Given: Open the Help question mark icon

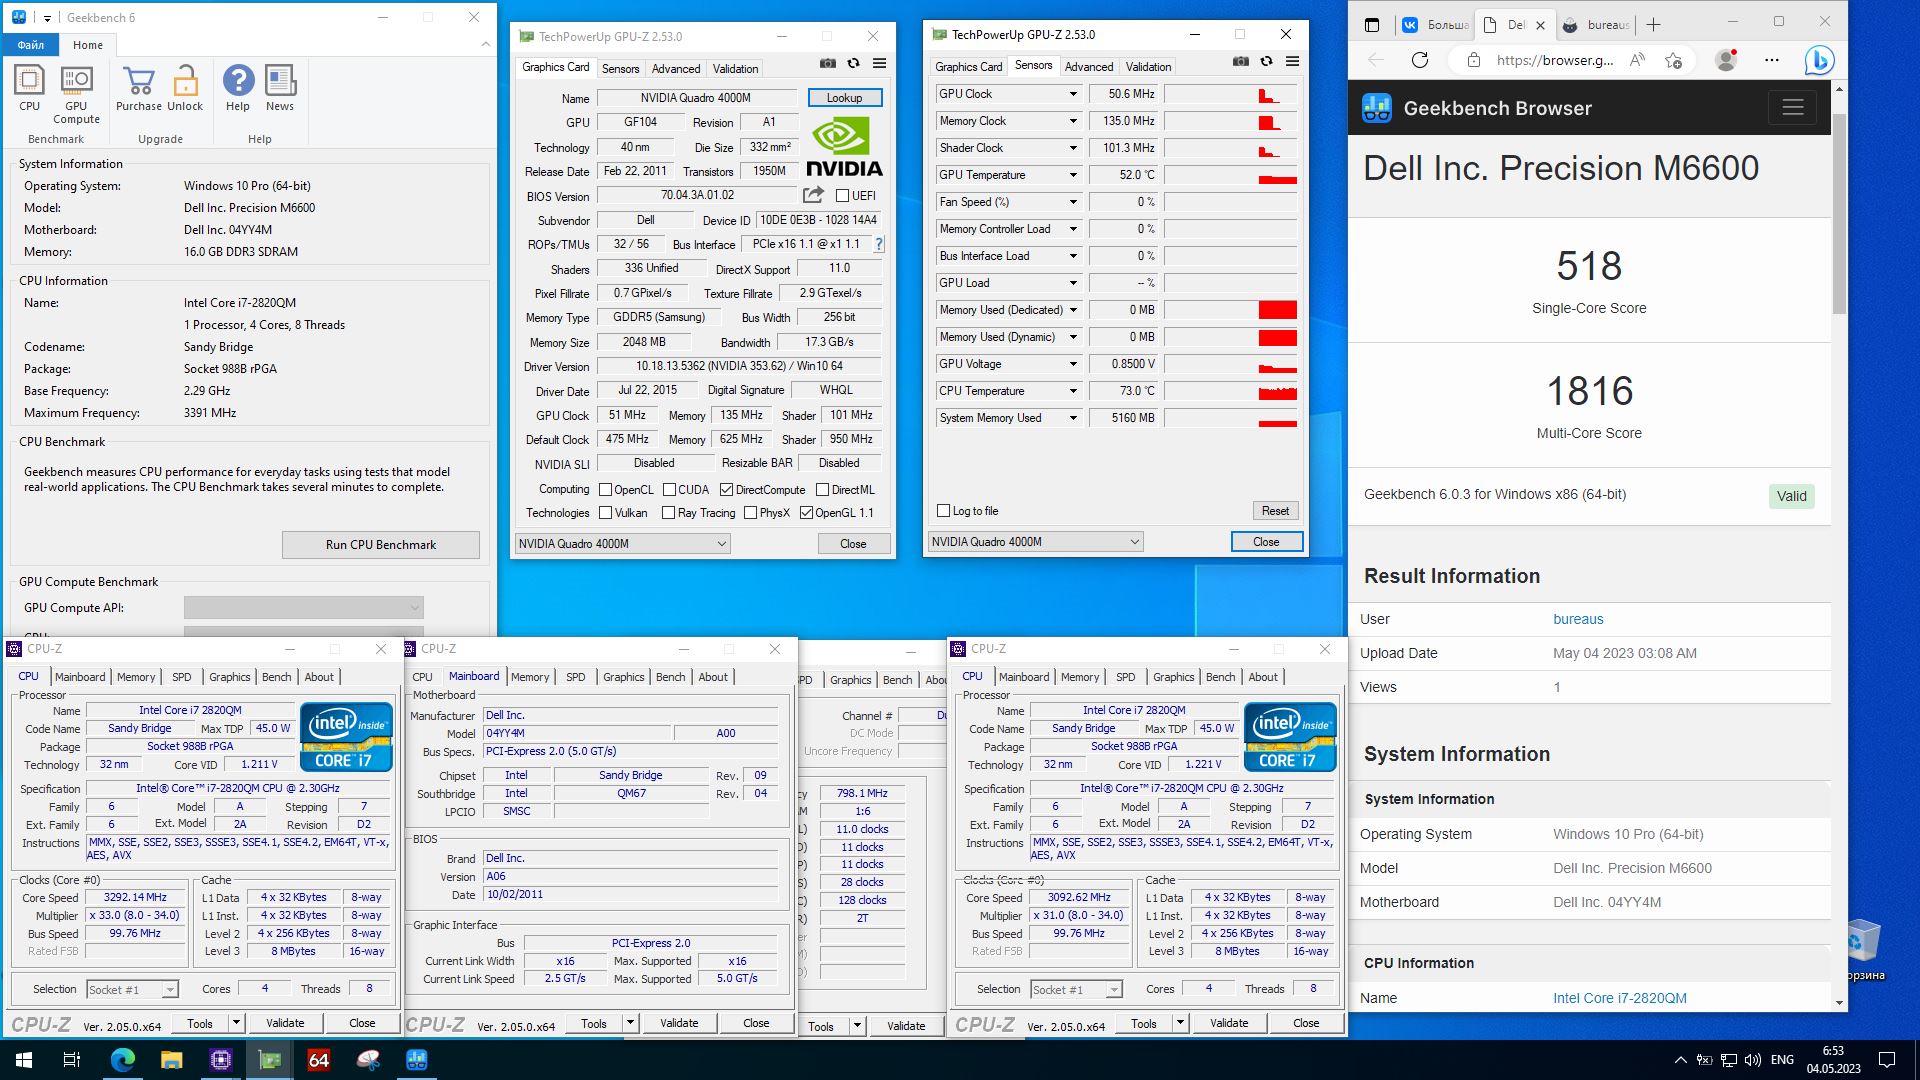Looking at the screenshot, I should (238, 89).
